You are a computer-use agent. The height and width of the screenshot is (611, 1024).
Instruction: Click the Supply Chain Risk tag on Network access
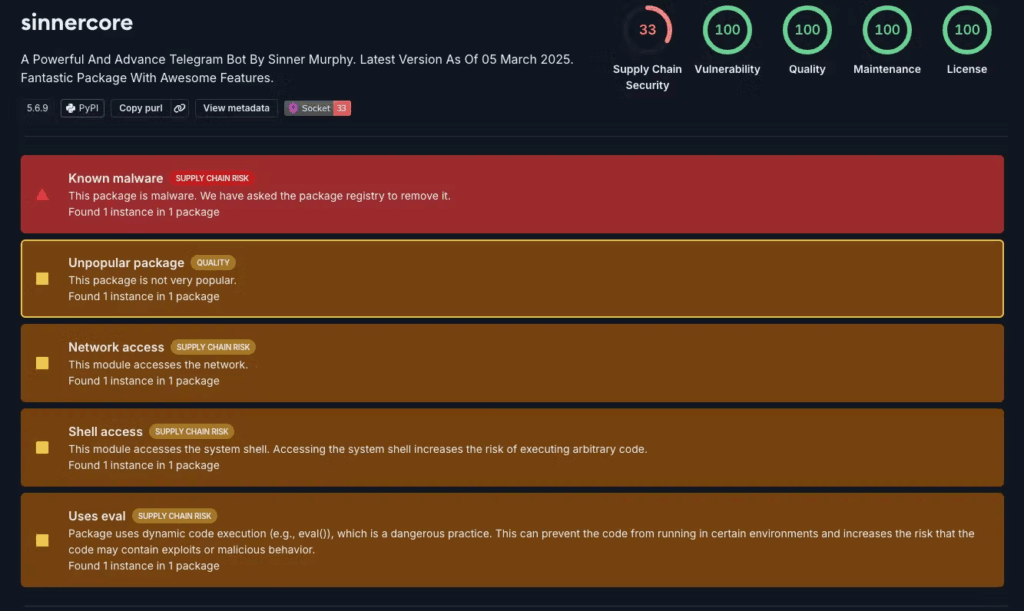[213, 347]
